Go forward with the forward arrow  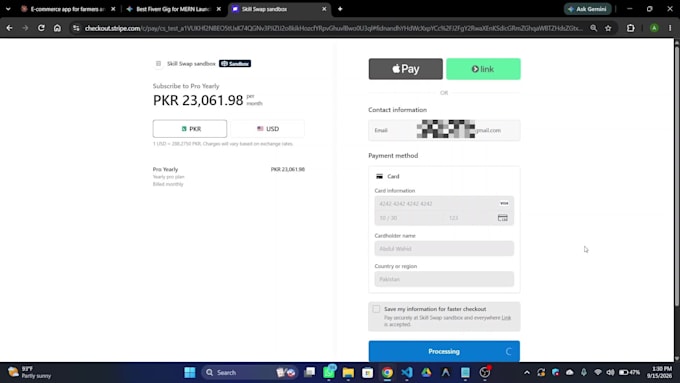25,28
